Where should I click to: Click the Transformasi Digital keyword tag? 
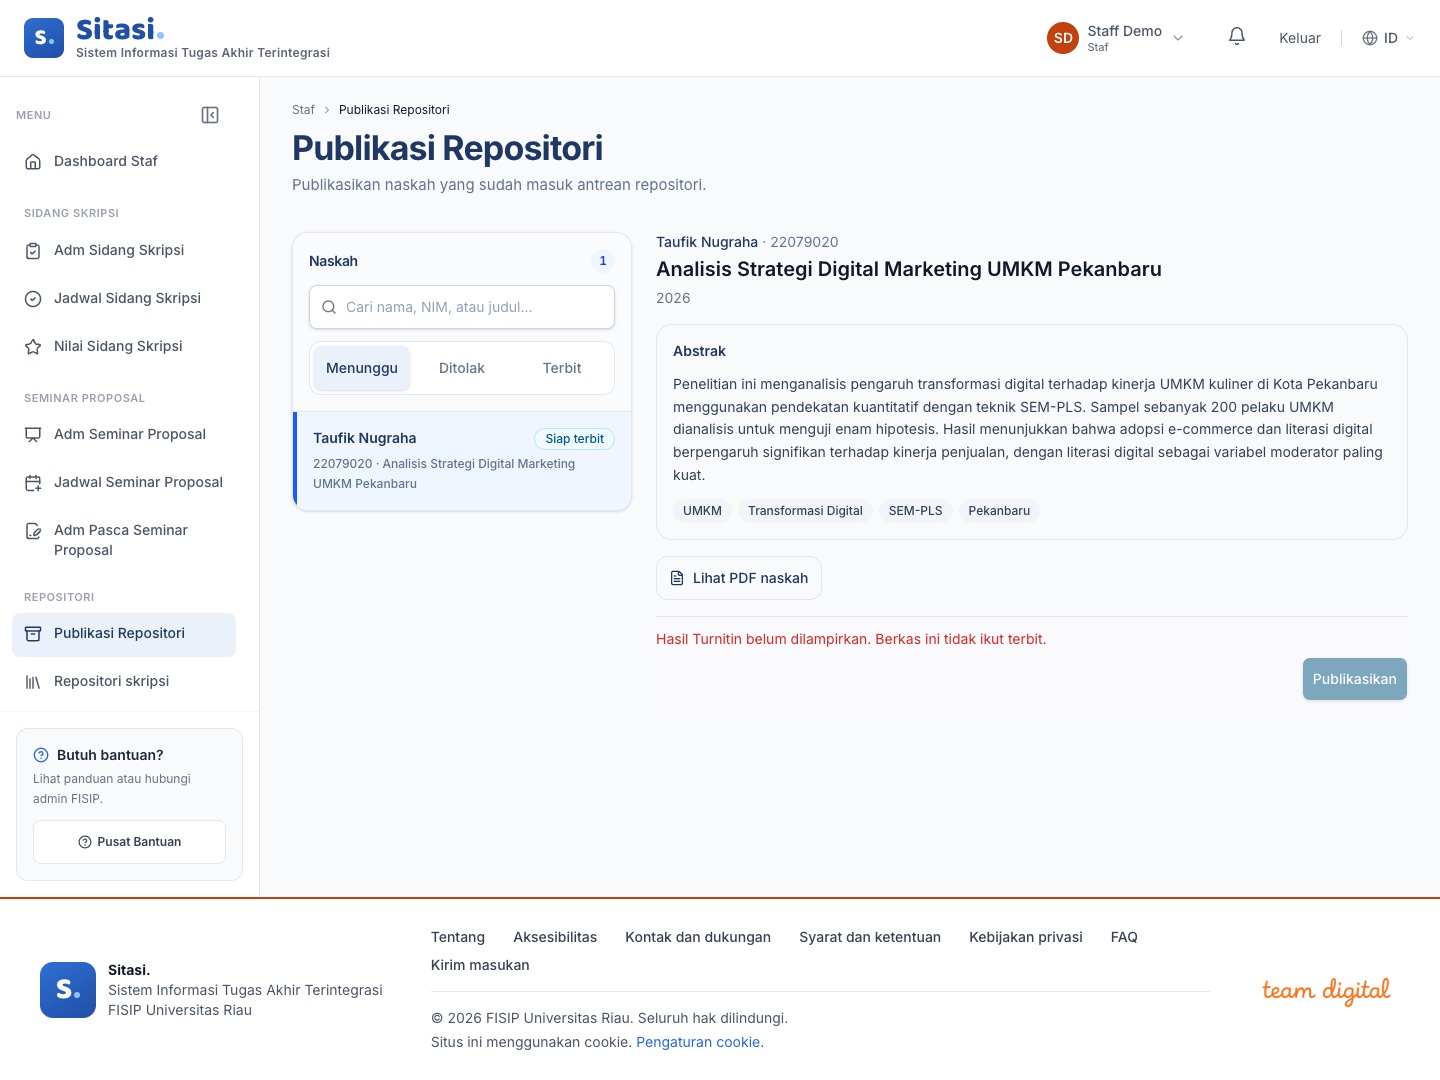click(805, 511)
